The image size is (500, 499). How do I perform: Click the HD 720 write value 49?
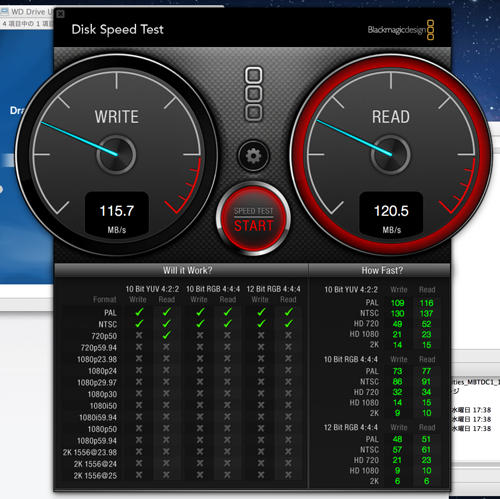point(397,324)
